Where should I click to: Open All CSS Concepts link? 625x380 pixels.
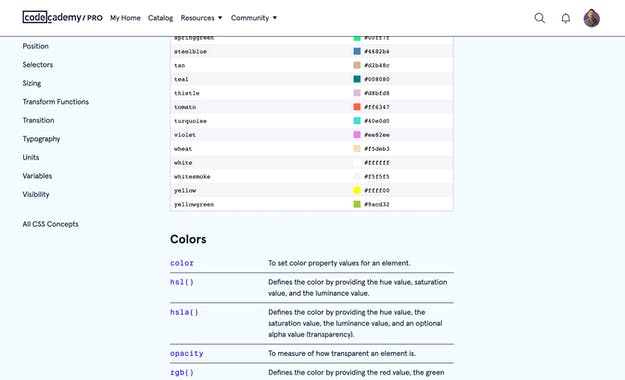(50, 224)
